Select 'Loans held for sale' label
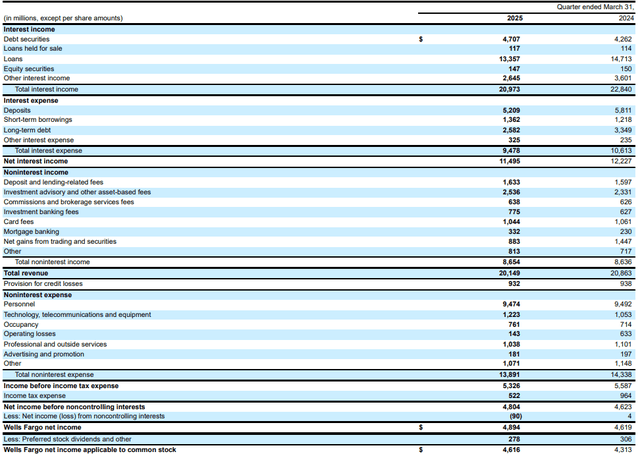The width and height of the screenshot is (640, 454). tap(33, 49)
